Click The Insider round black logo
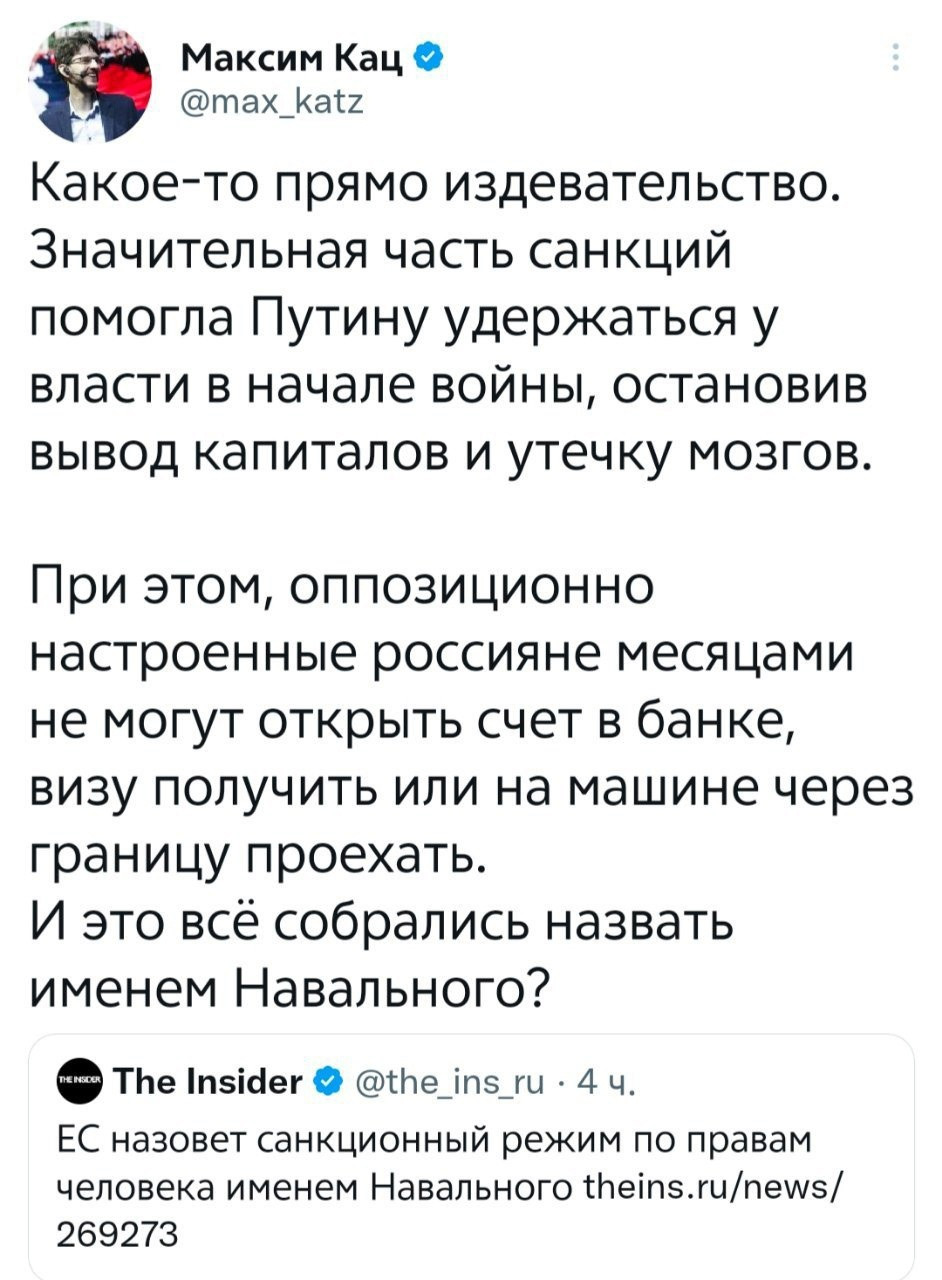This screenshot has width=942, height=1280. (x=81, y=1082)
